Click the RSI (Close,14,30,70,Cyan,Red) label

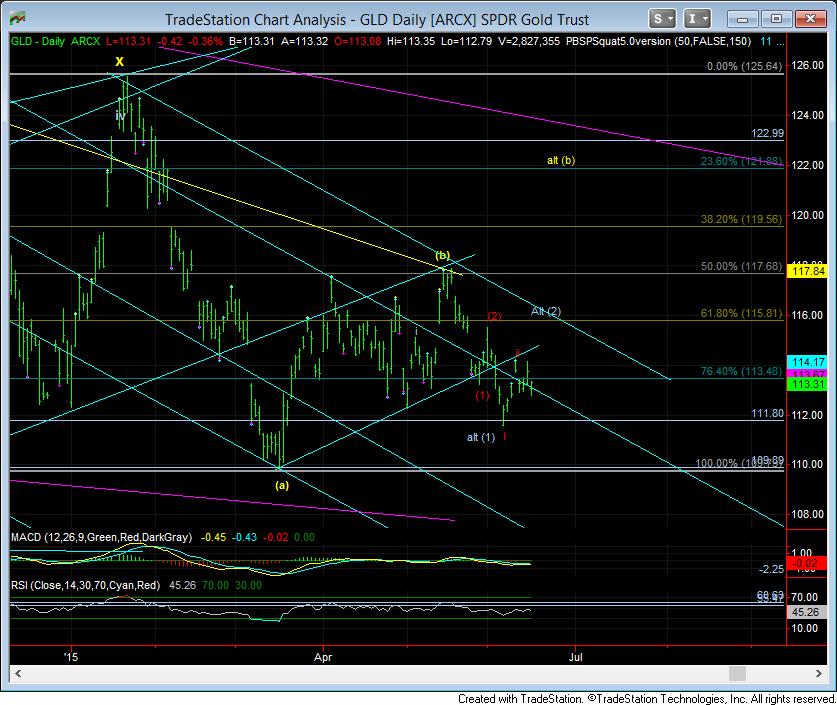point(85,585)
